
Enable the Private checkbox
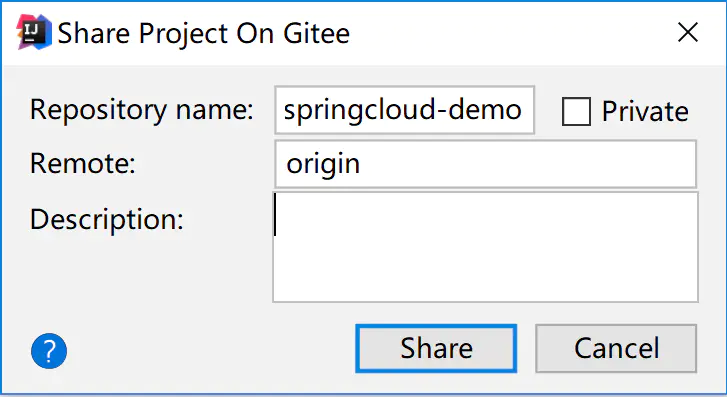[x=576, y=111]
